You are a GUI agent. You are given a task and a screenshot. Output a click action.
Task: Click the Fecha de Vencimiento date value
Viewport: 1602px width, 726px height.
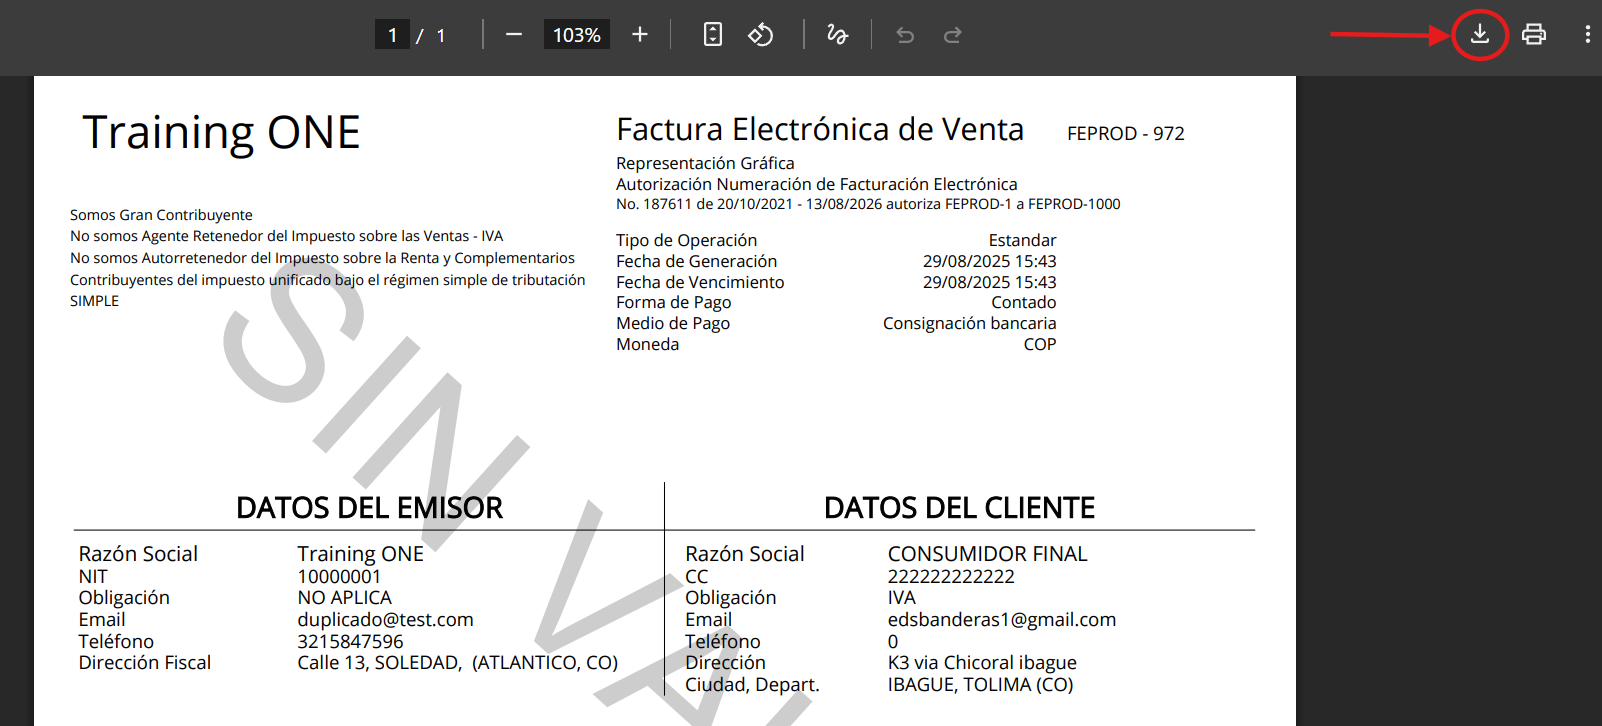[x=989, y=282]
